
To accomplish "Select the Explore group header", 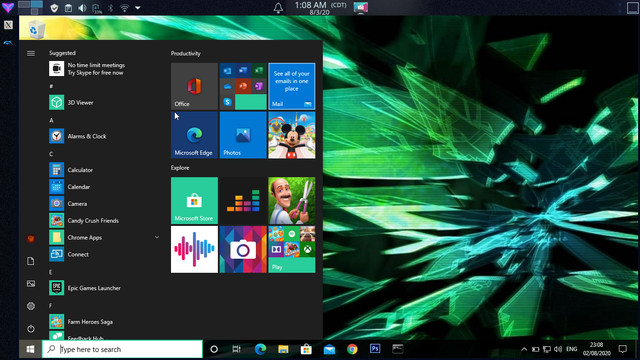I will (180, 168).
